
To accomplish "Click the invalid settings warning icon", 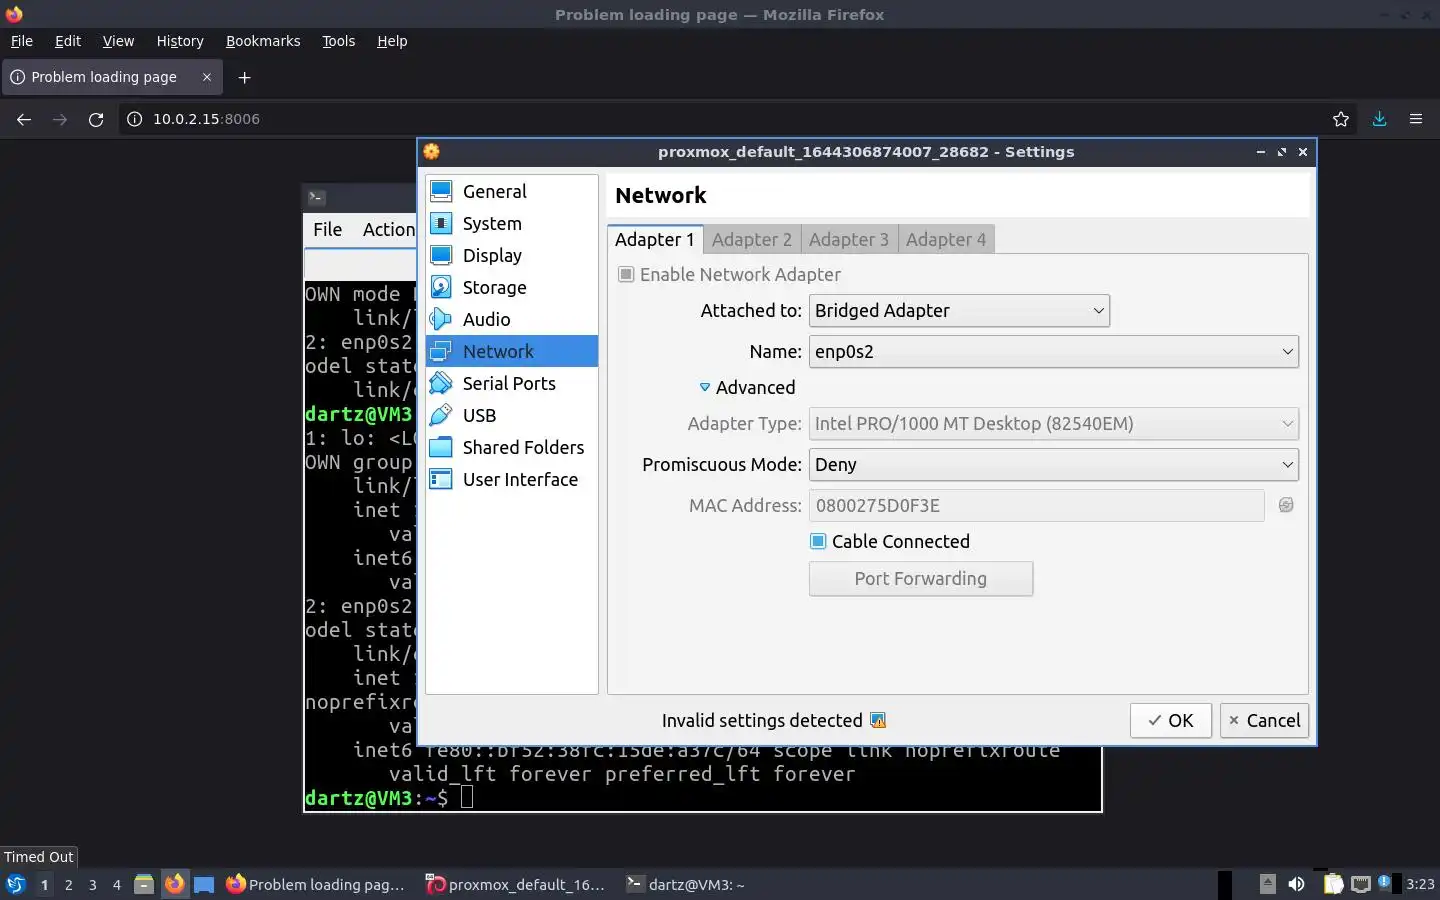I will click(x=878, y=720).
